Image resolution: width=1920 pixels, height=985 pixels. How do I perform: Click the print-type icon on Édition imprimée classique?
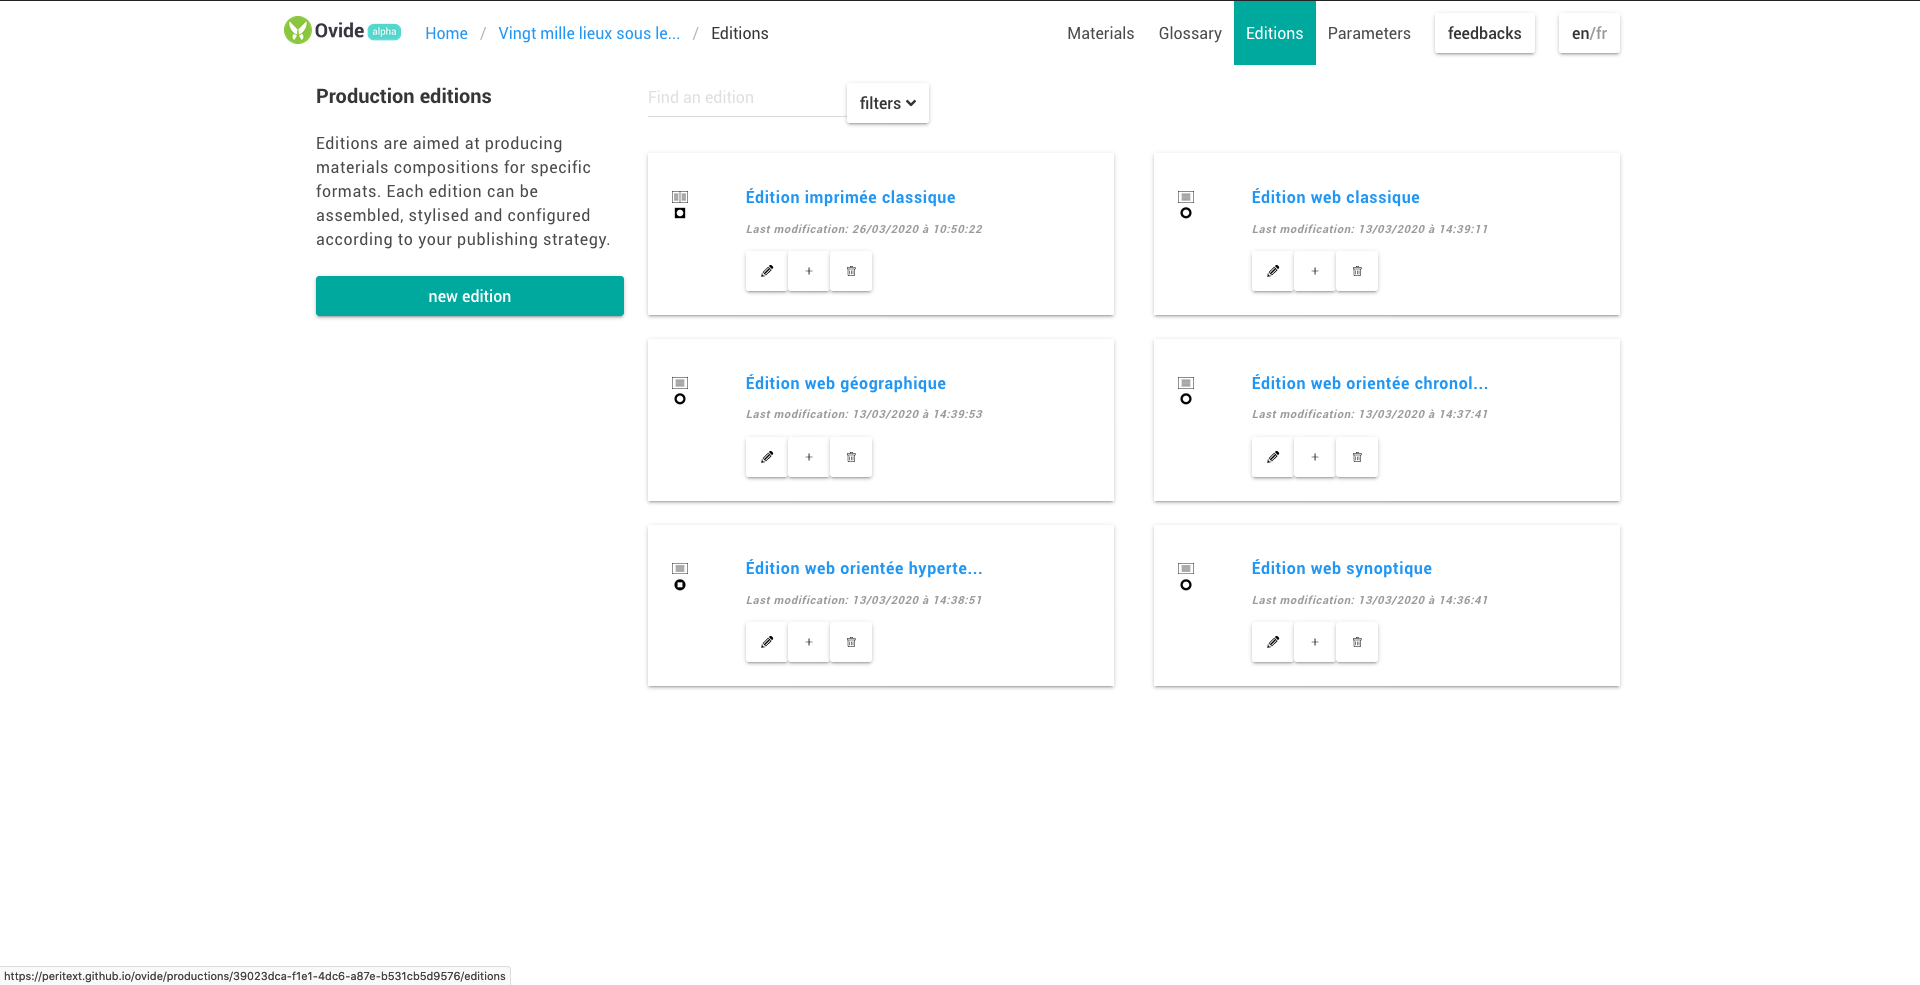tap(680, 197)
